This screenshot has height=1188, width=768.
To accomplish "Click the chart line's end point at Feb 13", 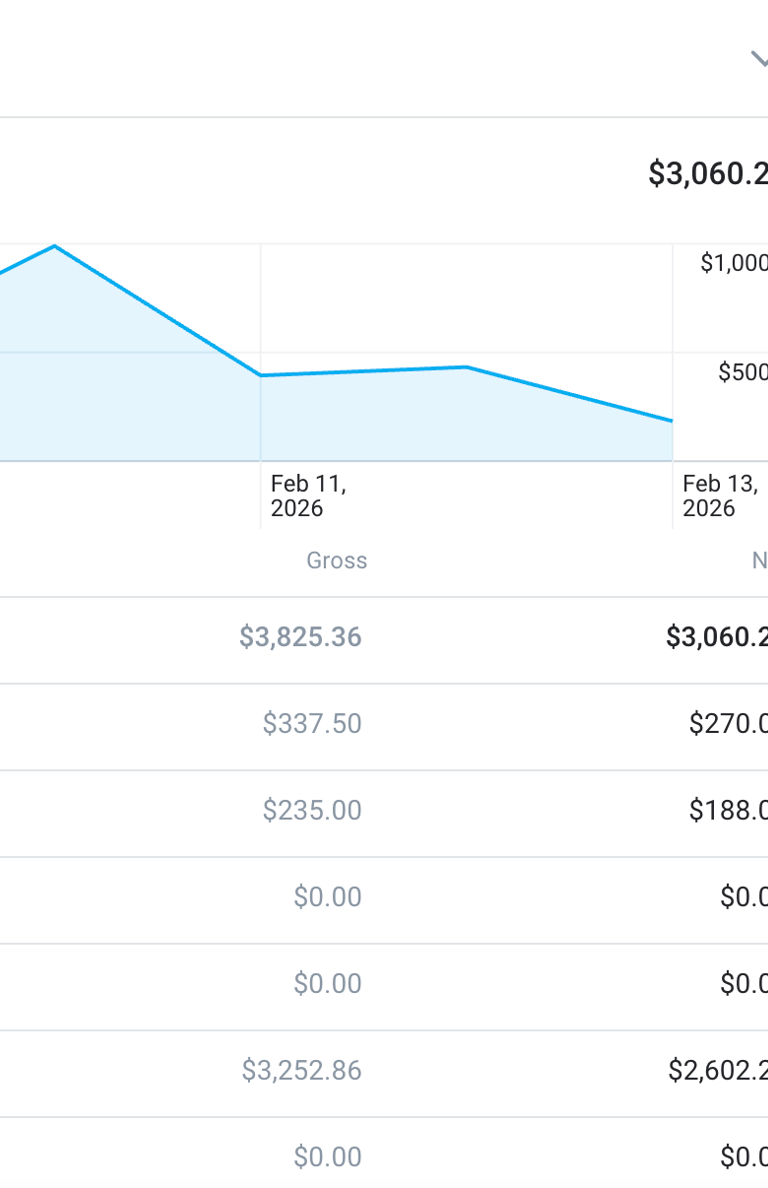I will pos(672,421).
